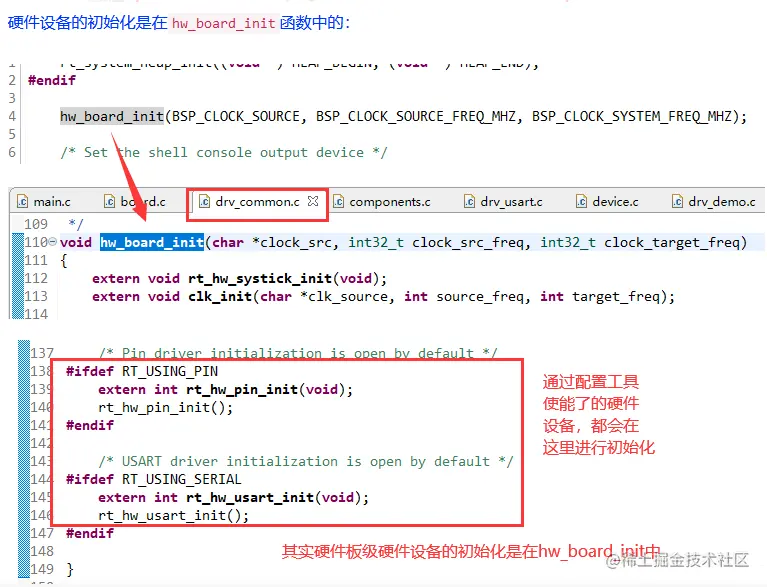Switch to the main.c editor tab

click(x=44, y=202)
